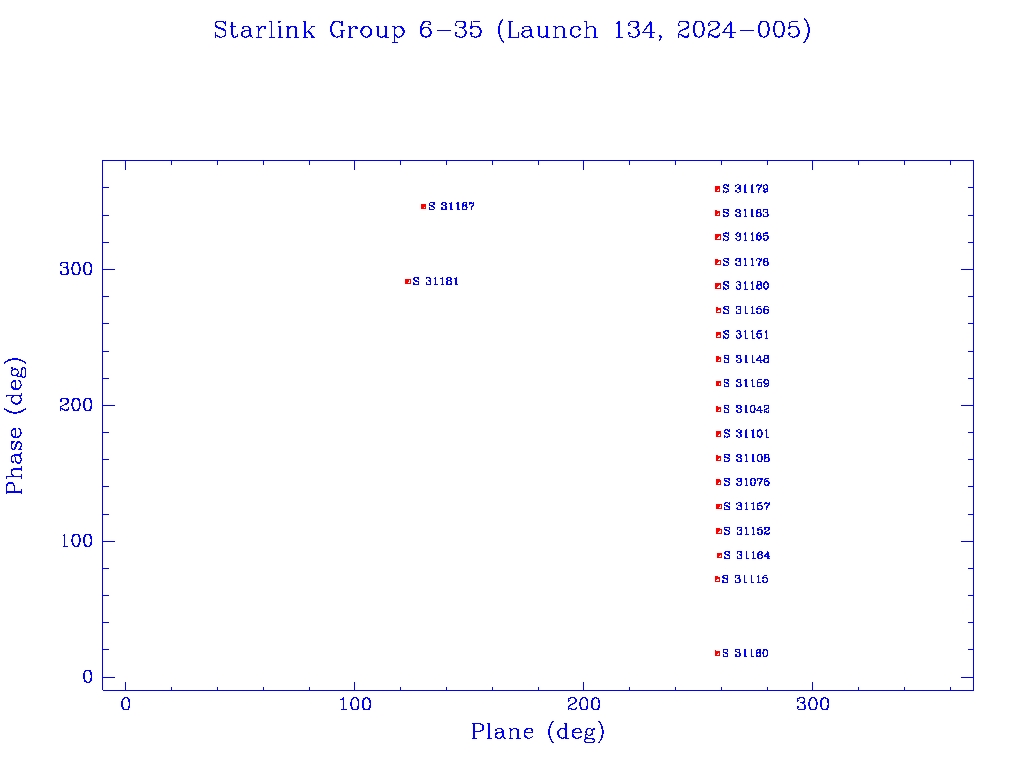Click the 300 tick on the Phase axis
Image resolution: width=1024 pixels, height=768 pixels.
pos(80,269)
